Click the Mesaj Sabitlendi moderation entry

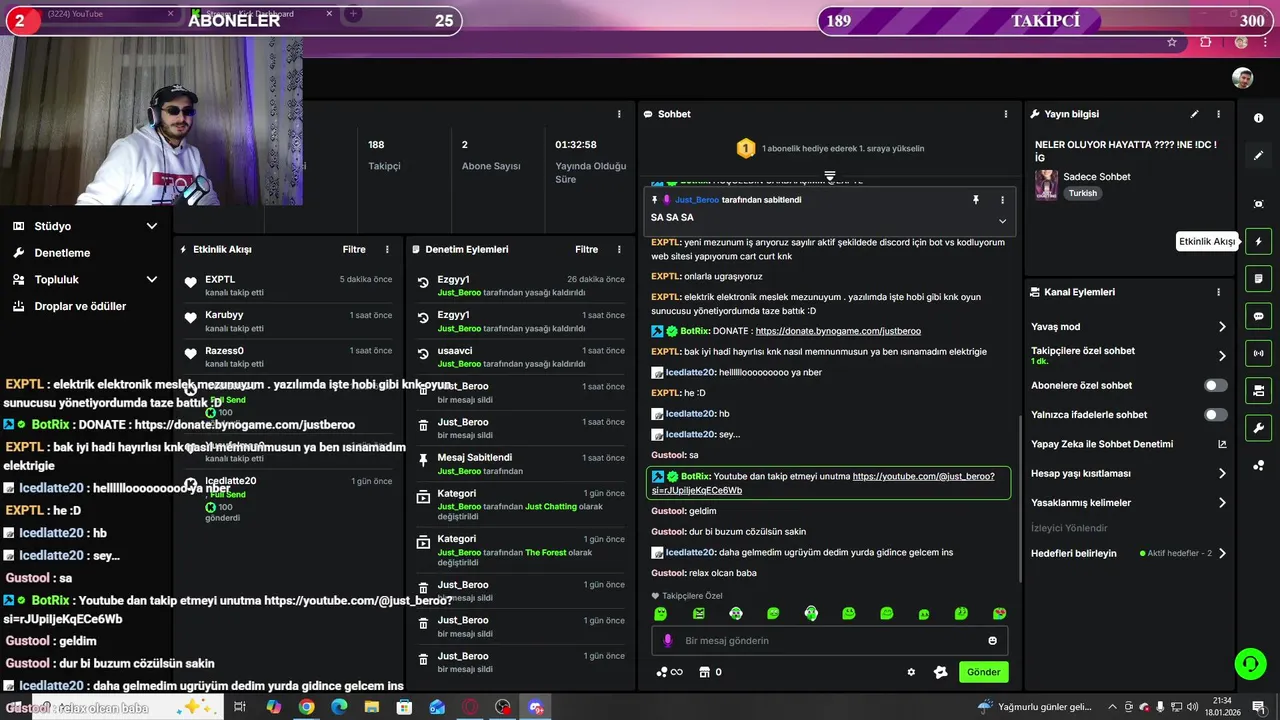click(520, 464)
